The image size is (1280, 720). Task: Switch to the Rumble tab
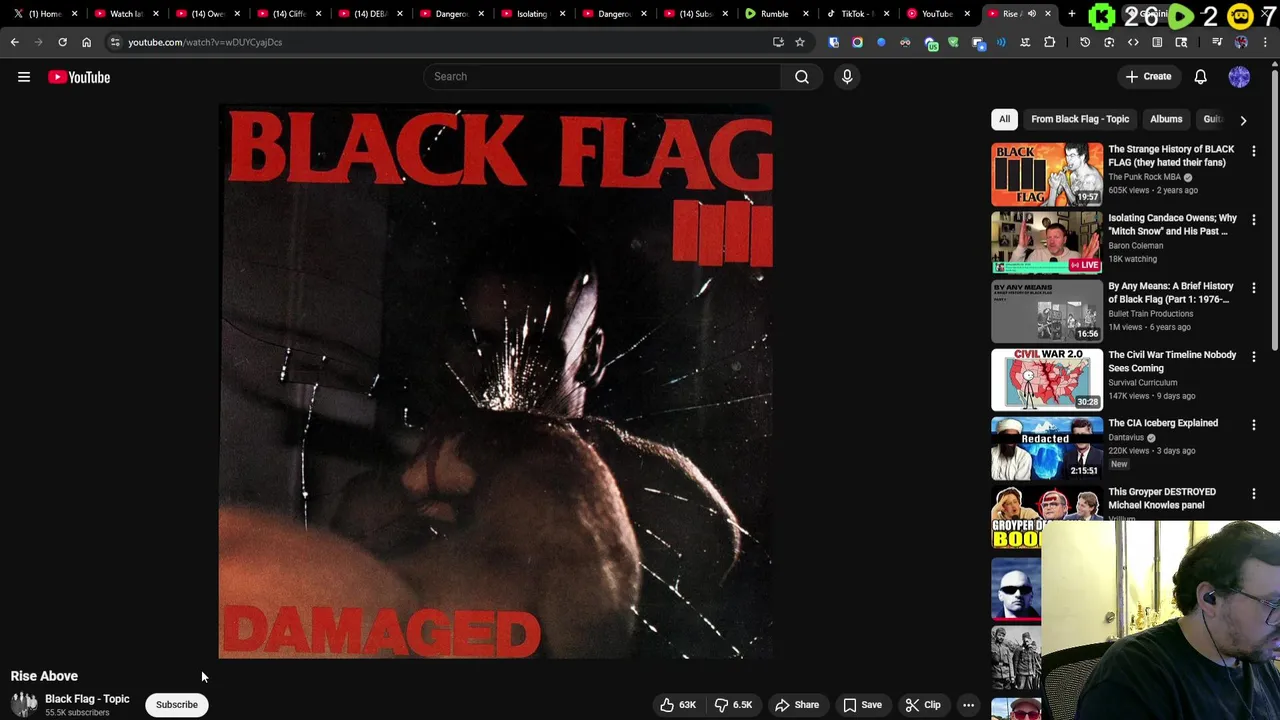(x=775, y=14)
